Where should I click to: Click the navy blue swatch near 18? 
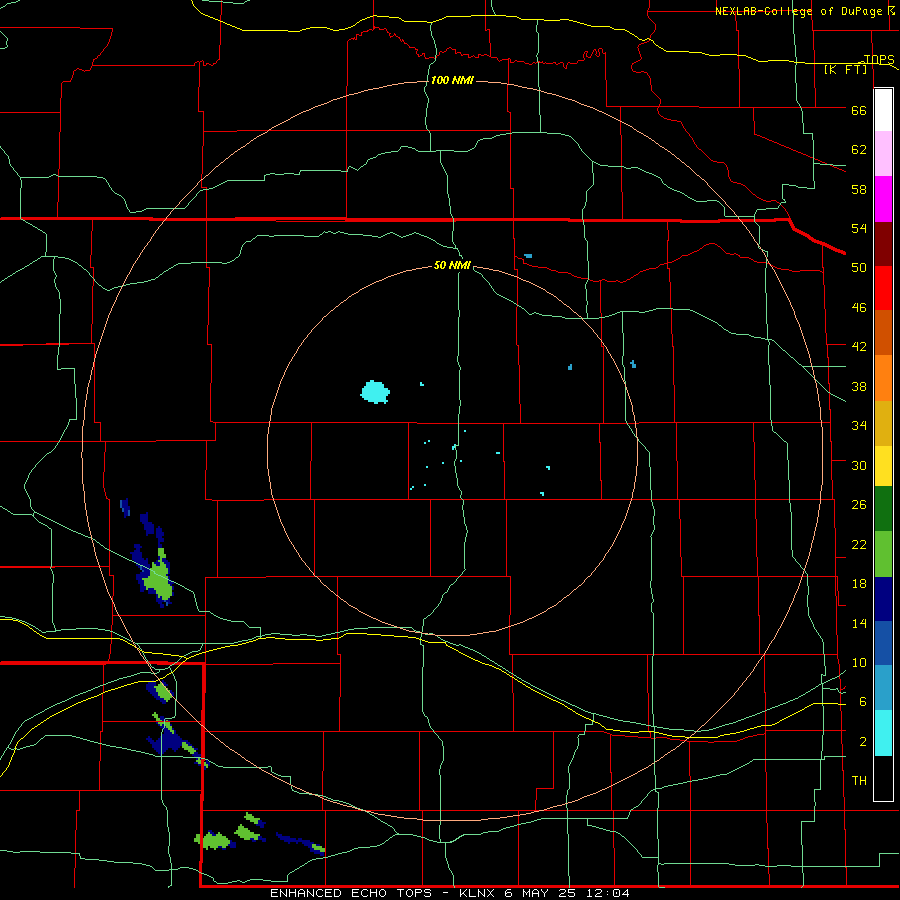[x=883, y=599]
